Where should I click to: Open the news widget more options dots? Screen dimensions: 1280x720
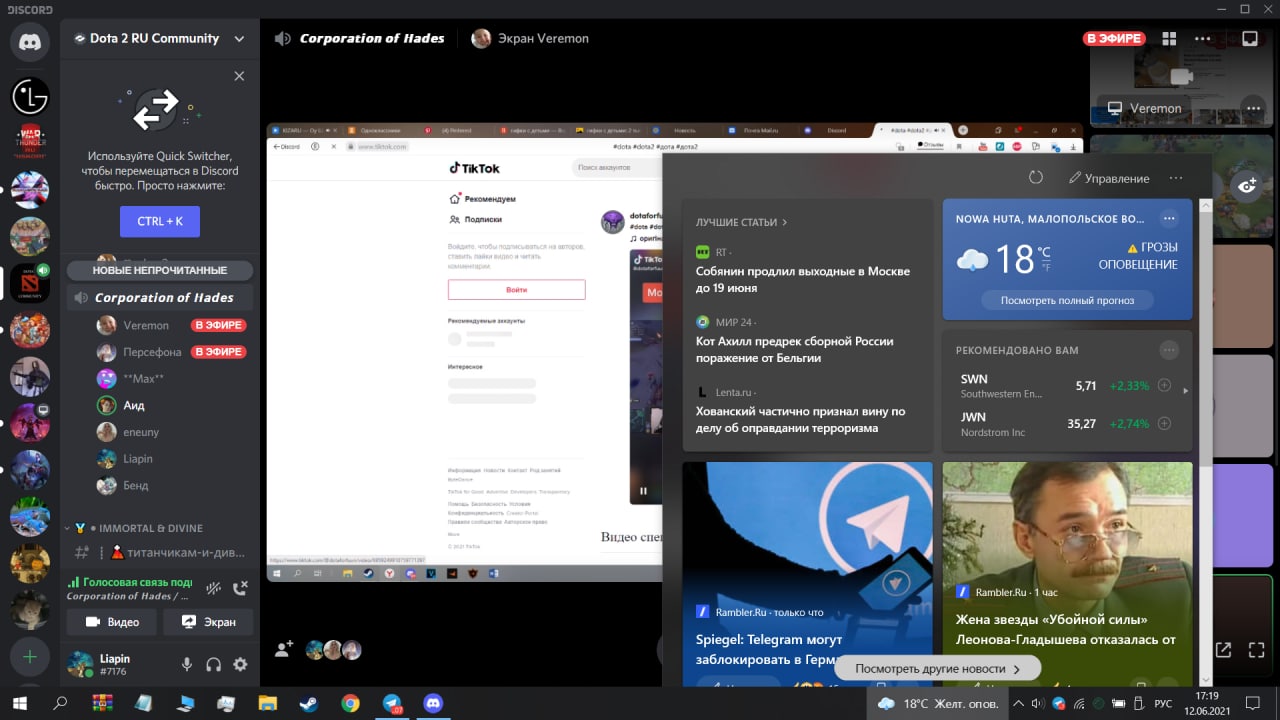(x=1176, y=178)
